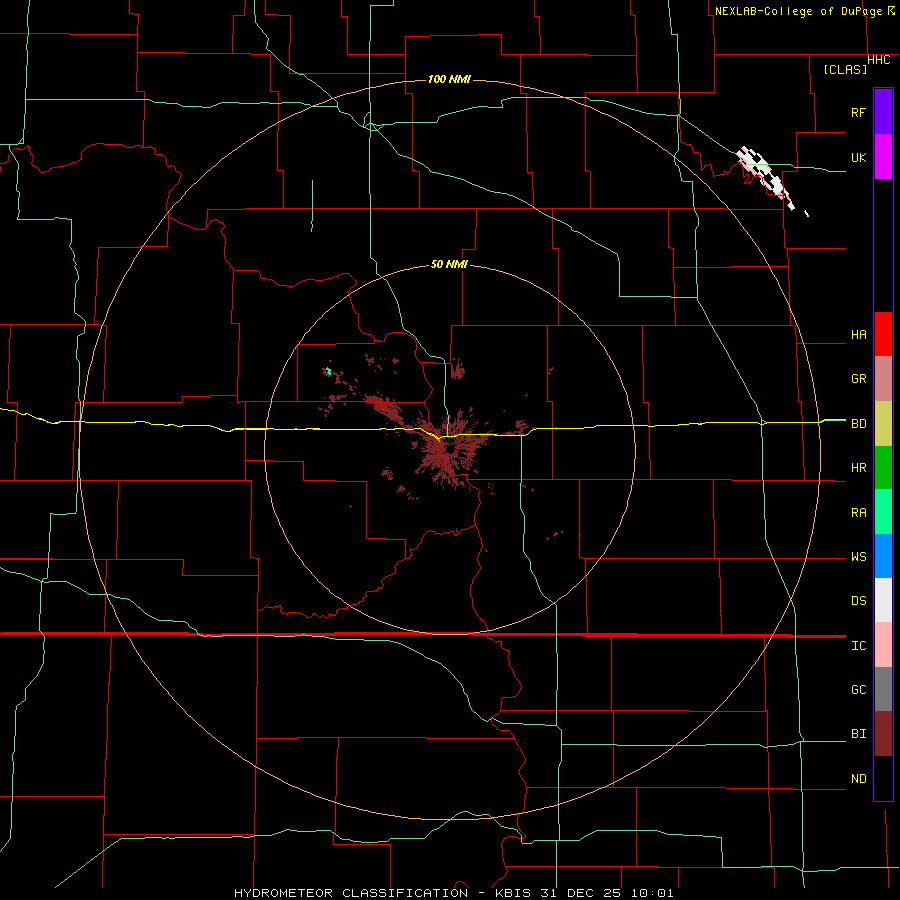Click the 31 DEC 25 date text

(581, 893)
